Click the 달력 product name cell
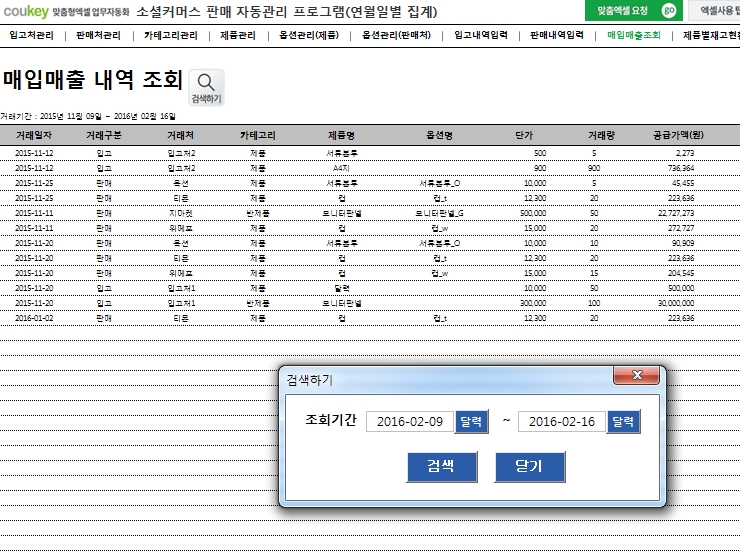 pyautogui.click(x=342, y=288)
